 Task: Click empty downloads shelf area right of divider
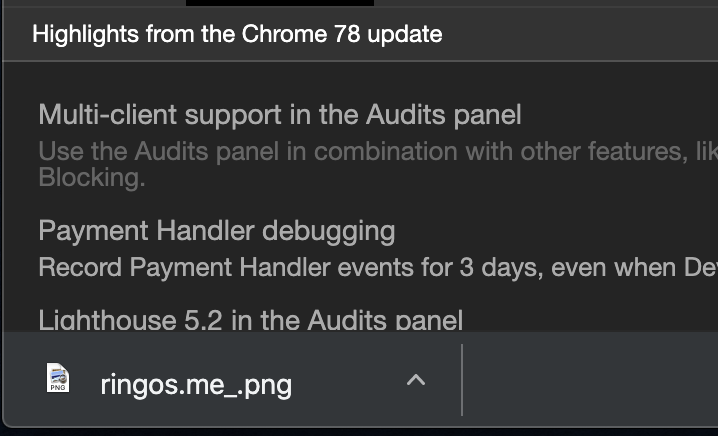pos(591,380)
